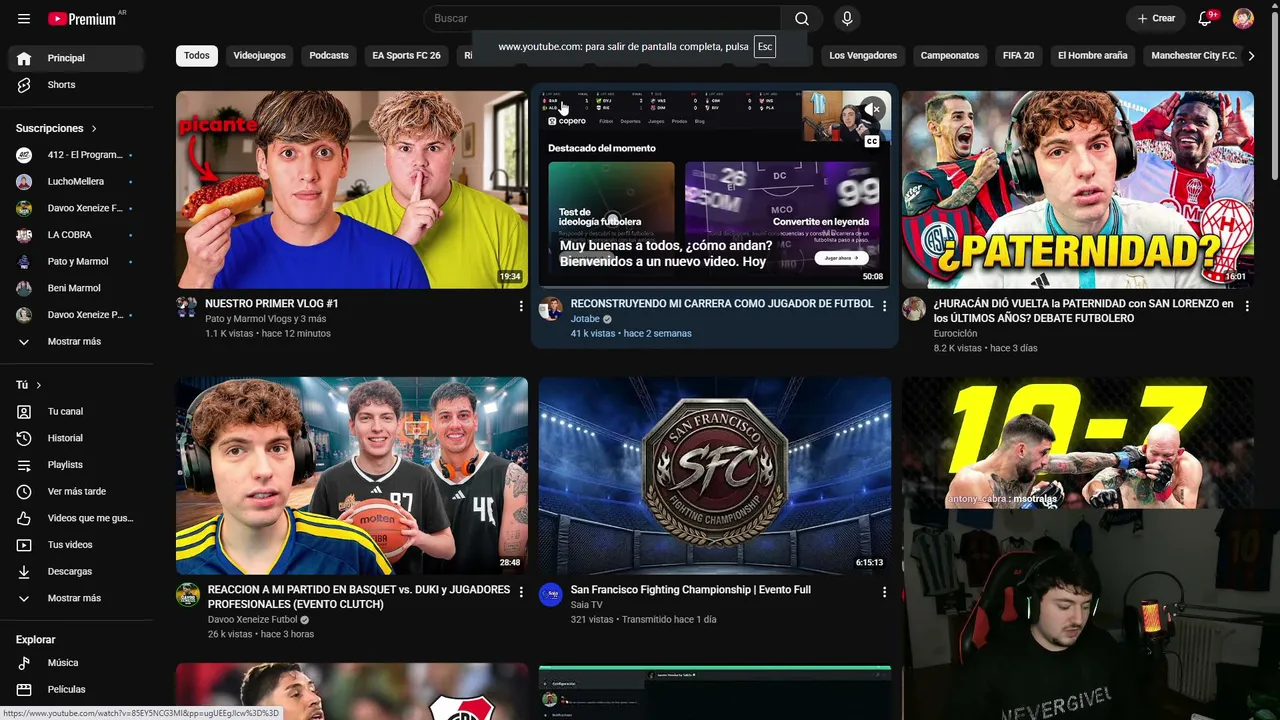Start voice search with the microphone icon

click(847, 19)
